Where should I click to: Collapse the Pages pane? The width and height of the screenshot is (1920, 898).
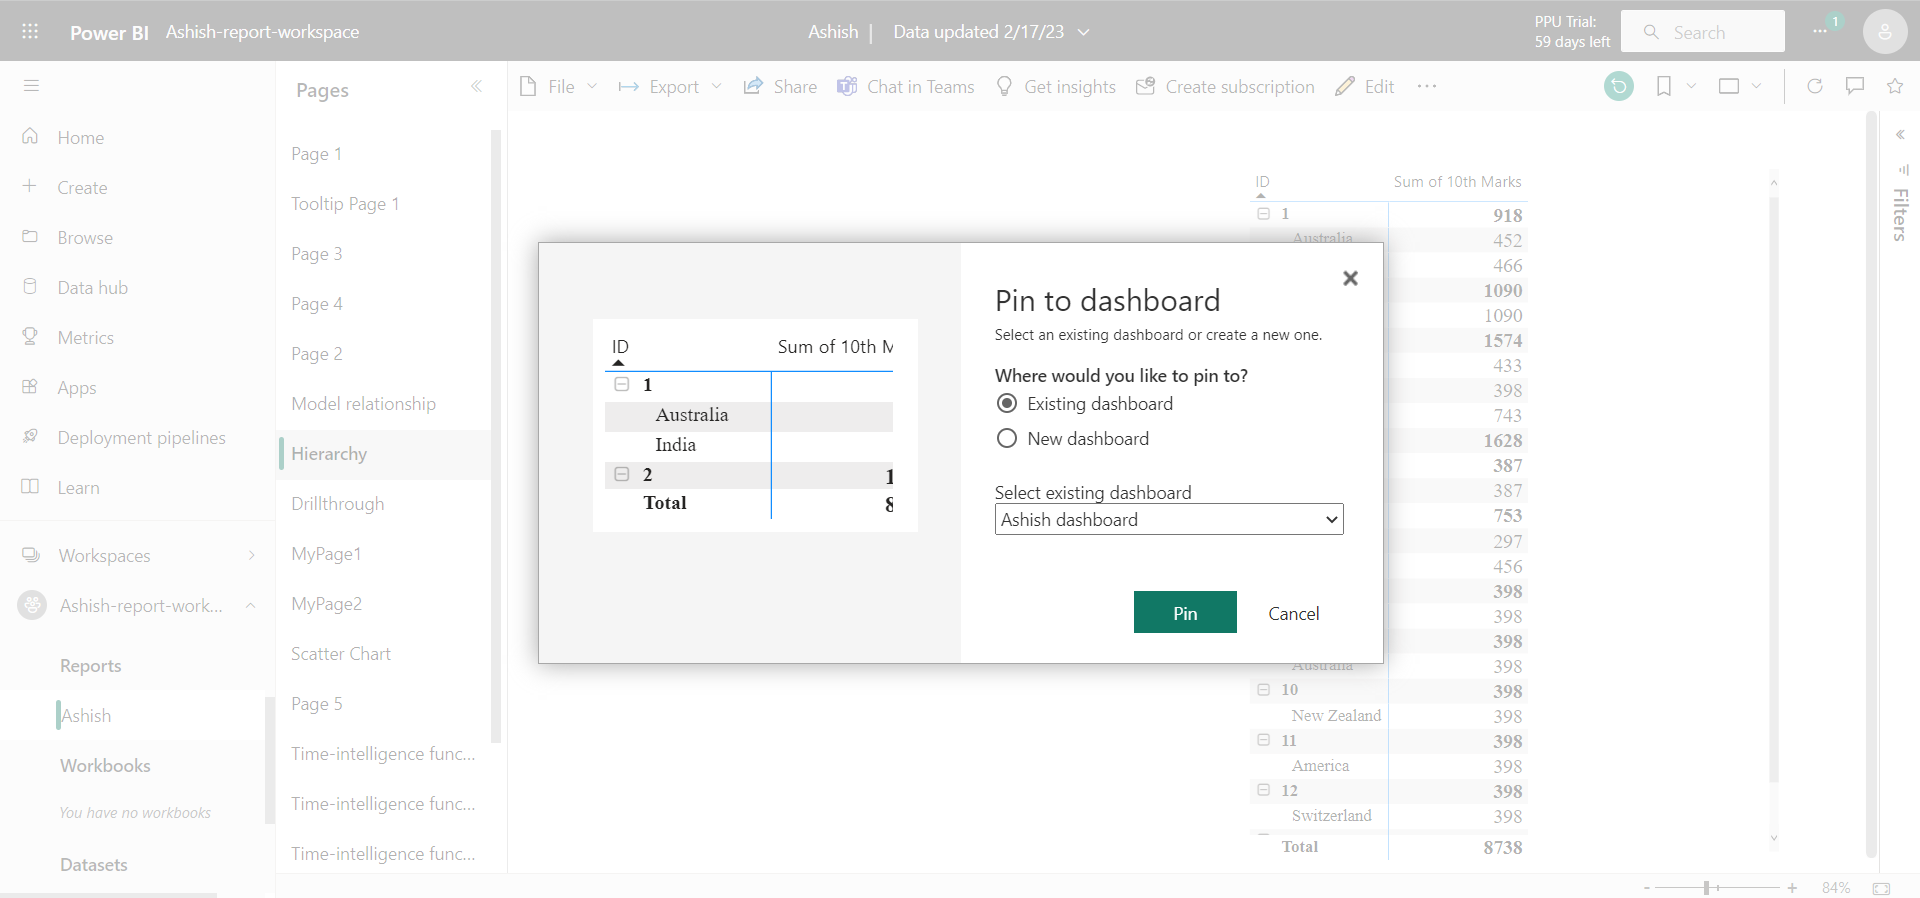tap(477, 87)
